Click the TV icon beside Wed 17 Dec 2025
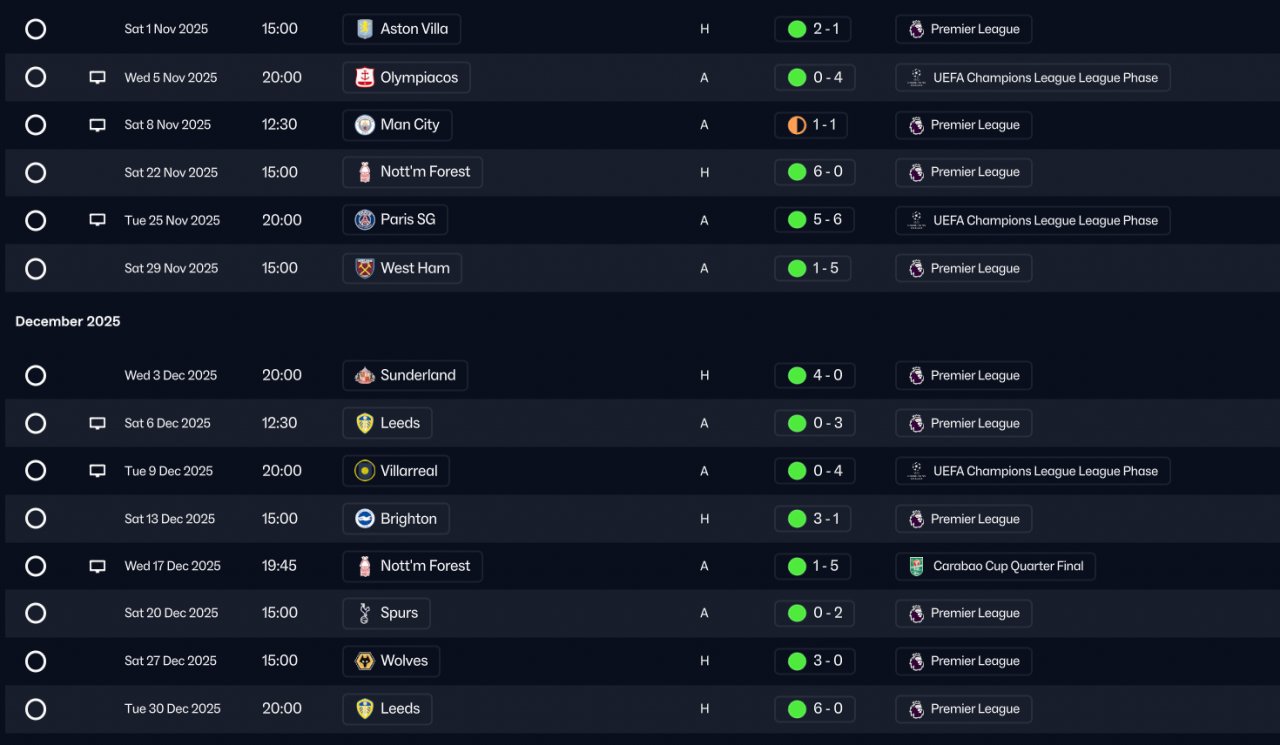The image size is (1280, 745). pyautogui.click(x=97, y=566)
